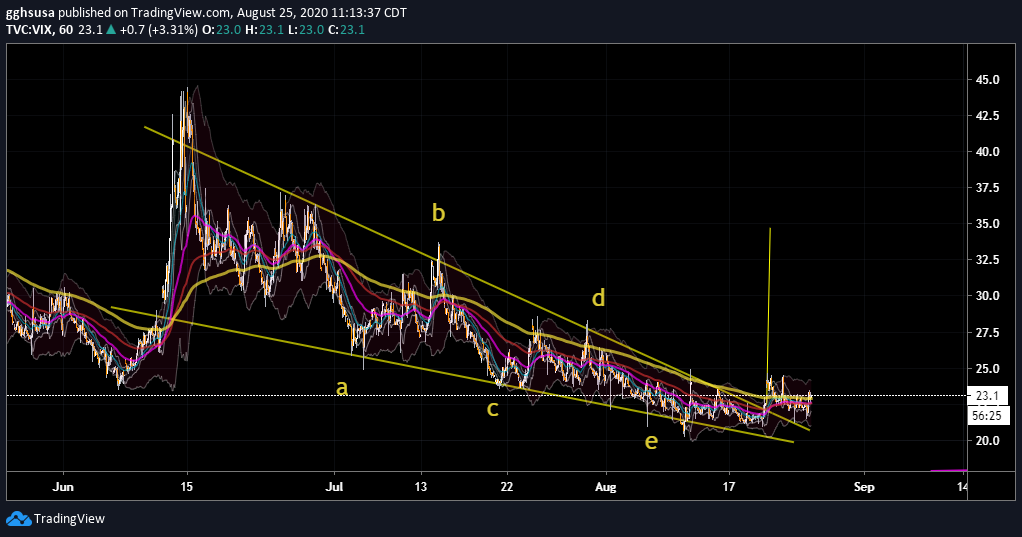Click the 13 date label on time axis
1022x537 pixels.
421,487
